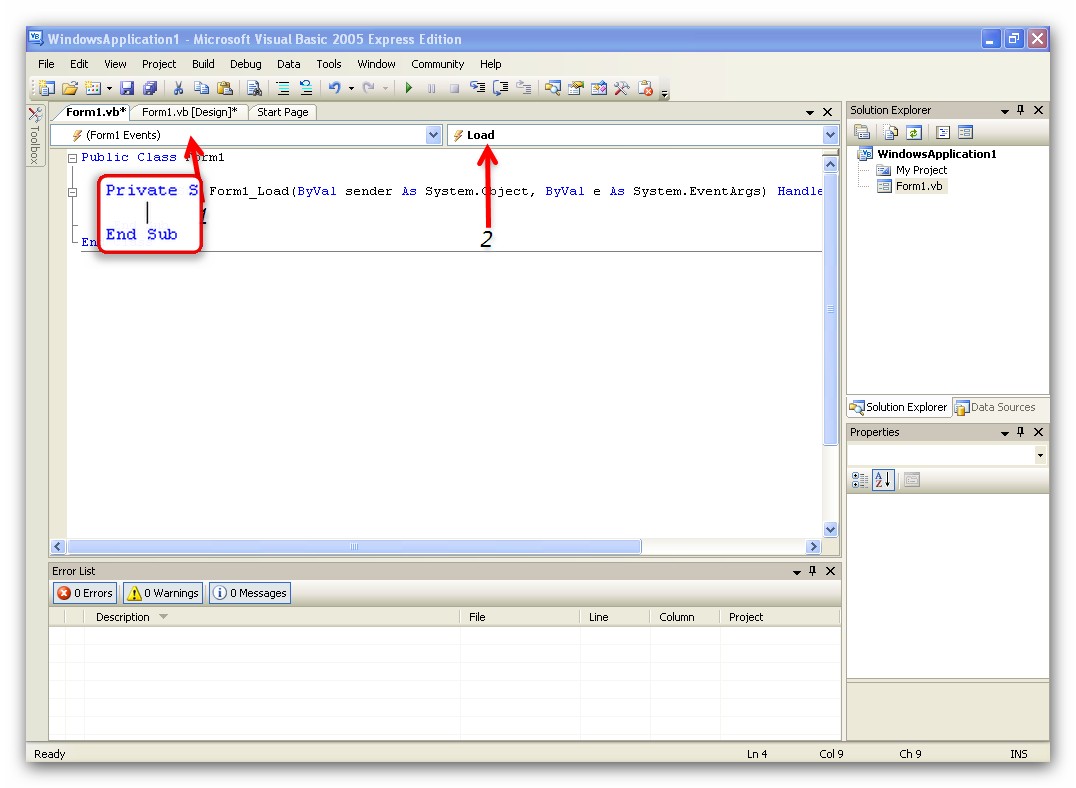Start debugging with the green play icon
1076x788 pixels.
pyautogui.click(x=409, y=88)
